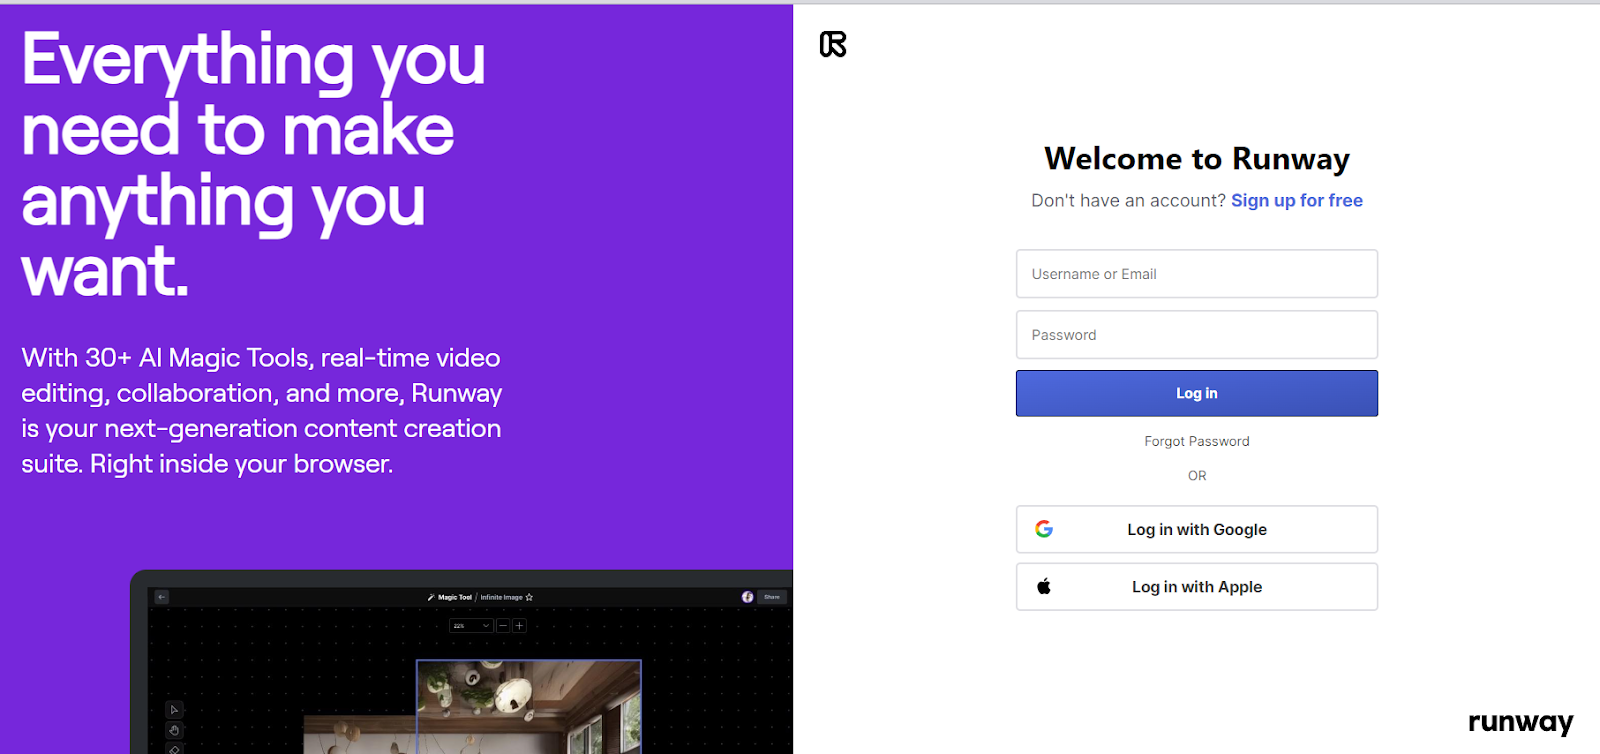Click the Forgot Password link
This screenshot has height=754, width=1600.
[x=1197, y=441]
